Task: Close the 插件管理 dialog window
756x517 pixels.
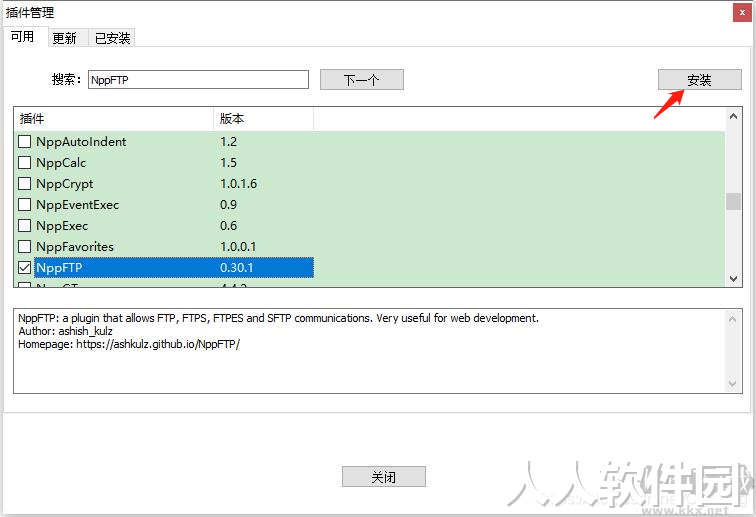Action: [742, 13]
